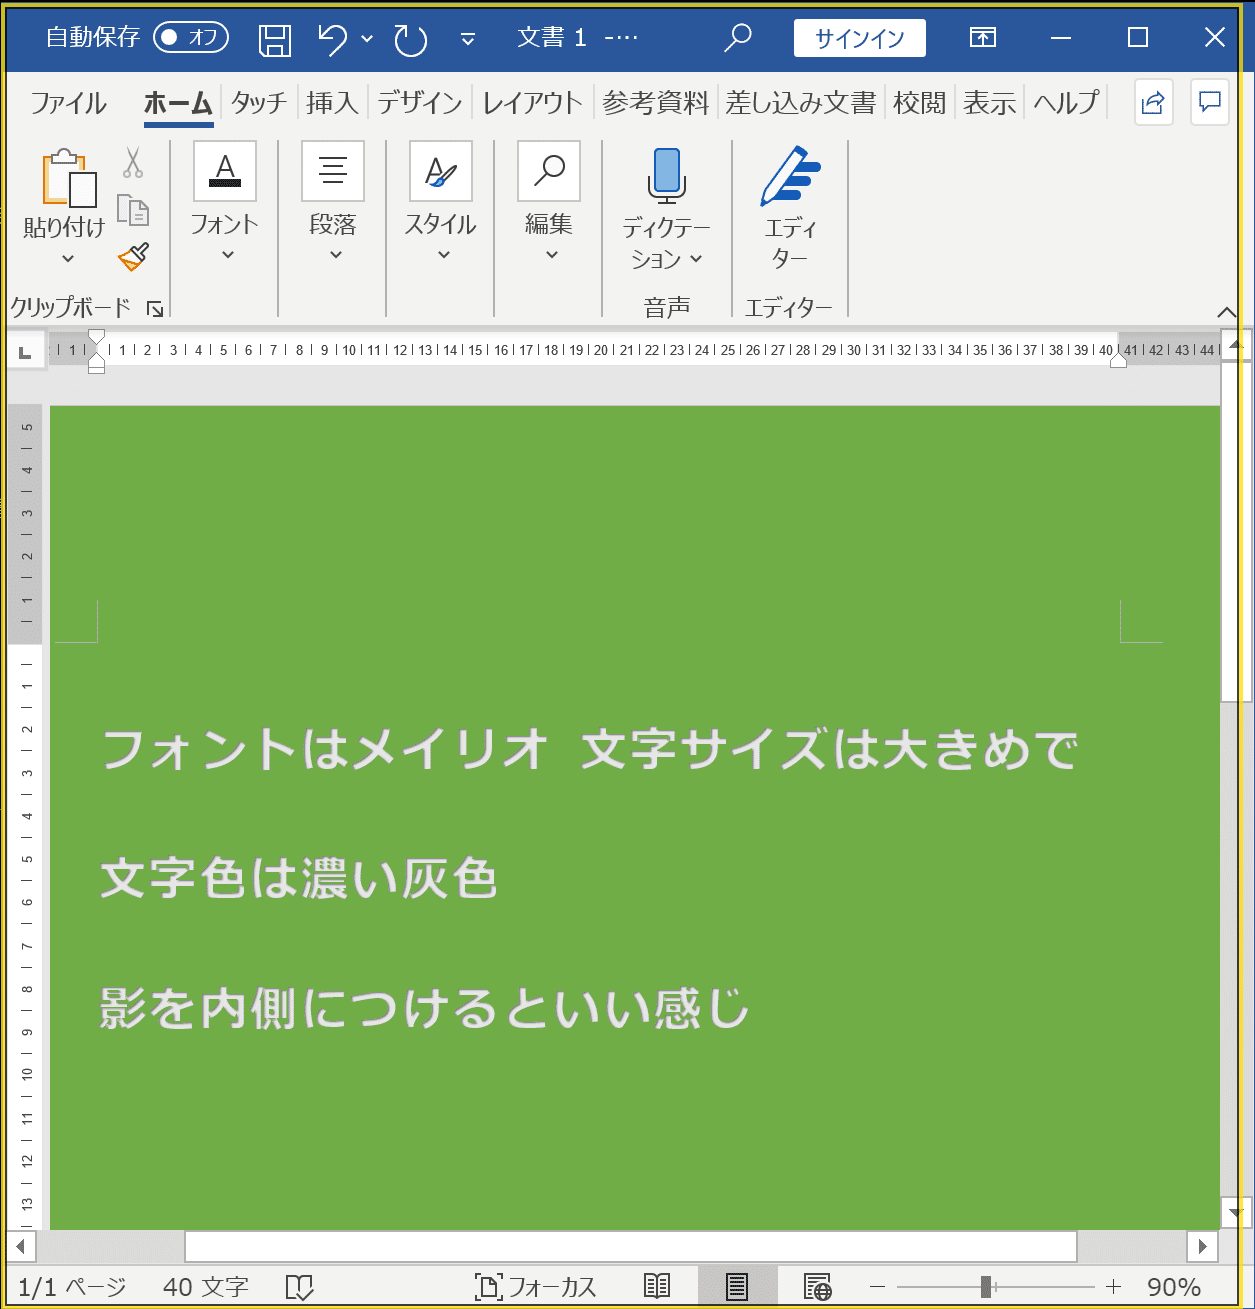Click the right indent marker on ruler
The height and width of the screenshot is (1309, 1255).
pyautogui.click(x=1119, y=360)
